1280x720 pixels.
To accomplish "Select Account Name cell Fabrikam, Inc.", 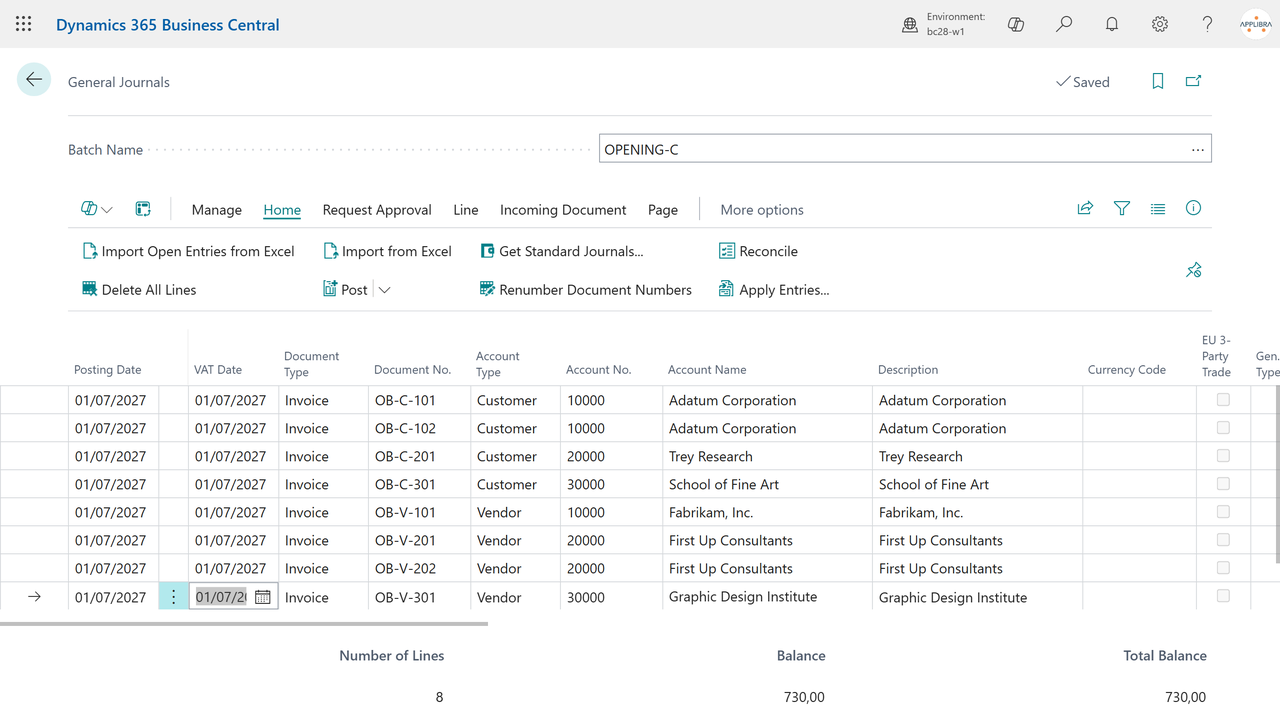I will point(768,512).
